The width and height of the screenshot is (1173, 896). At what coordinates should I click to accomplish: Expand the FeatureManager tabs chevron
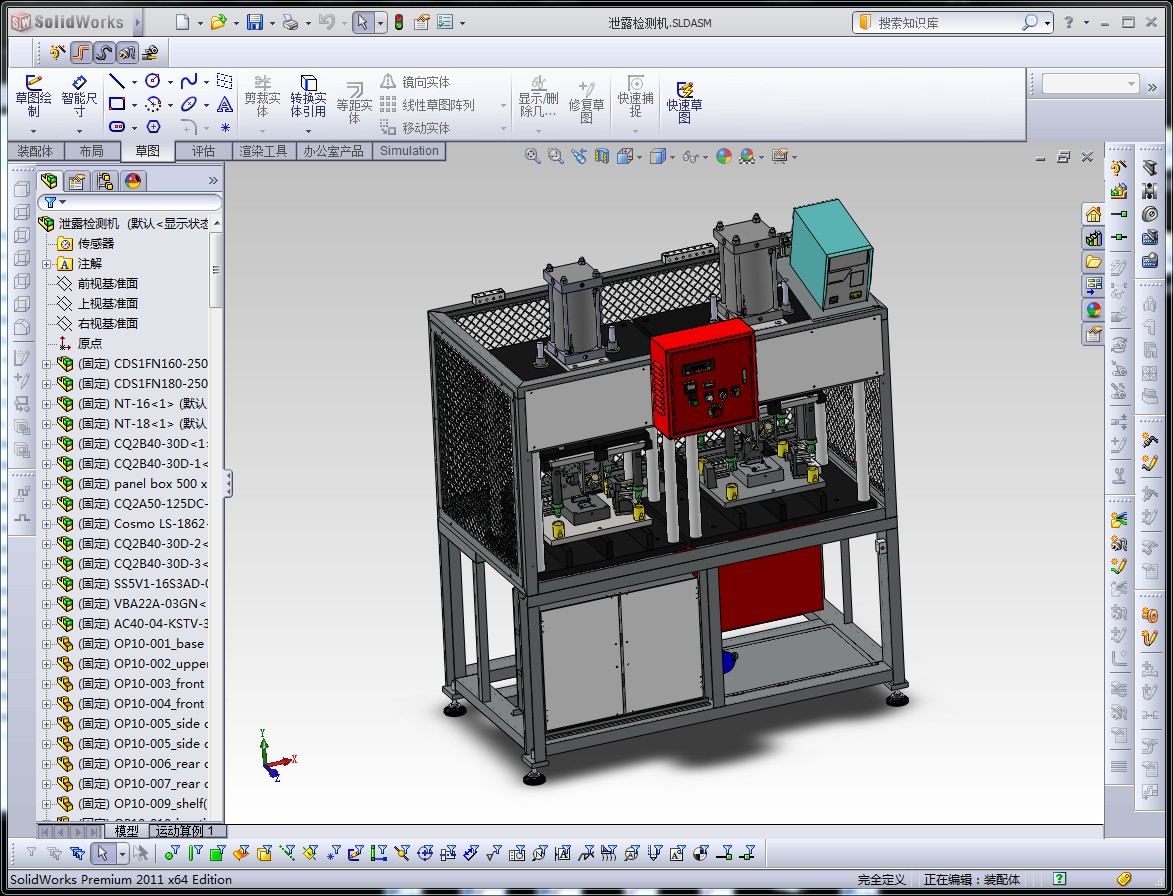213,180
